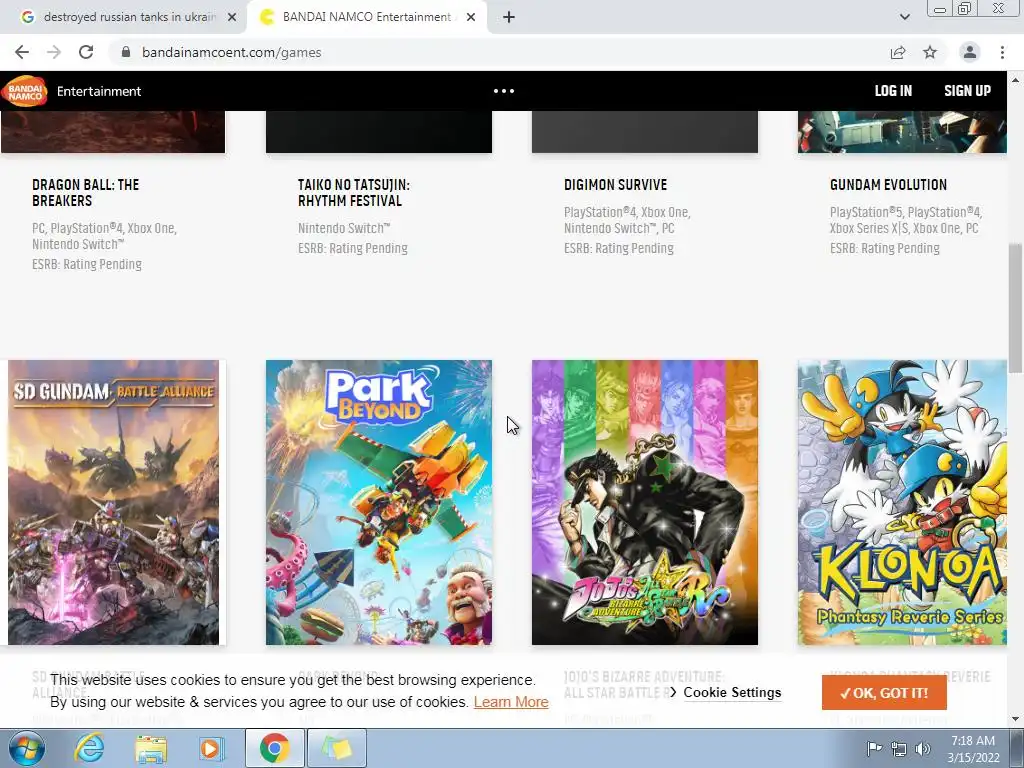Open Dragon Ball: The Breakers title
Screen dimensions: 1024x768
86,193
